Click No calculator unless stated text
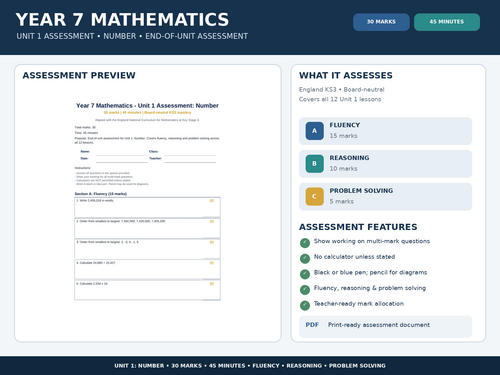500x375 pixels. [x=354, y=257]
